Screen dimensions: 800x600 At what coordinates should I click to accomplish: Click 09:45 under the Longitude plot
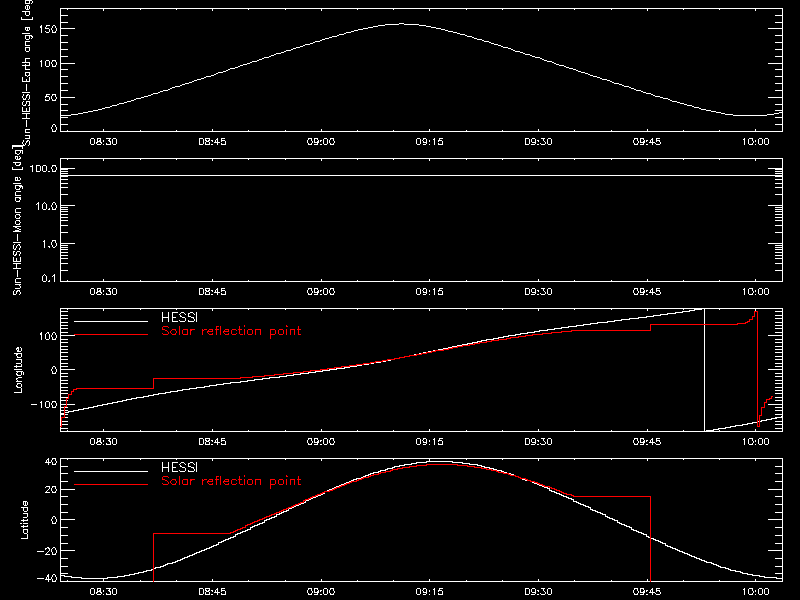[647, 441]
